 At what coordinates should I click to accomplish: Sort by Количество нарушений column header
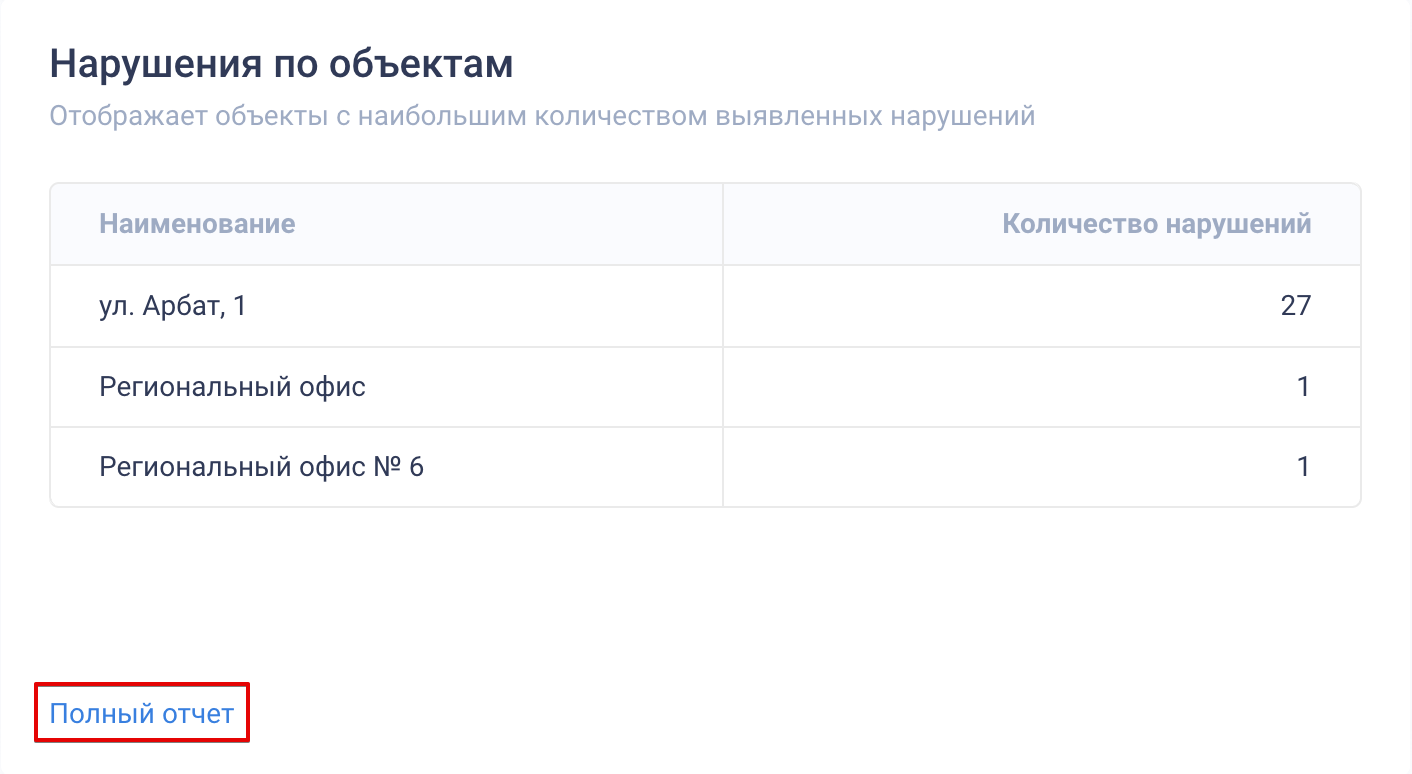click(1156, 223)
